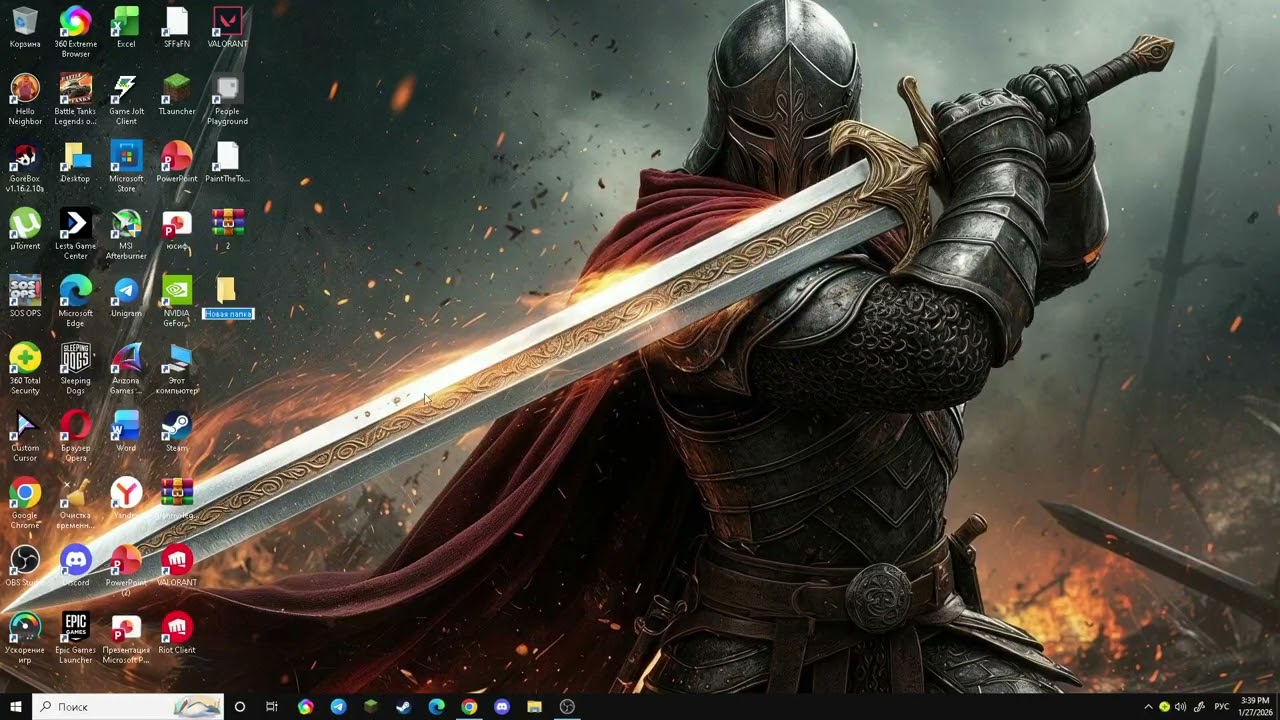Open Discord from the taskbar
Image resolution: width=1280 pixels, height=720 pixels.
[502, 706]
